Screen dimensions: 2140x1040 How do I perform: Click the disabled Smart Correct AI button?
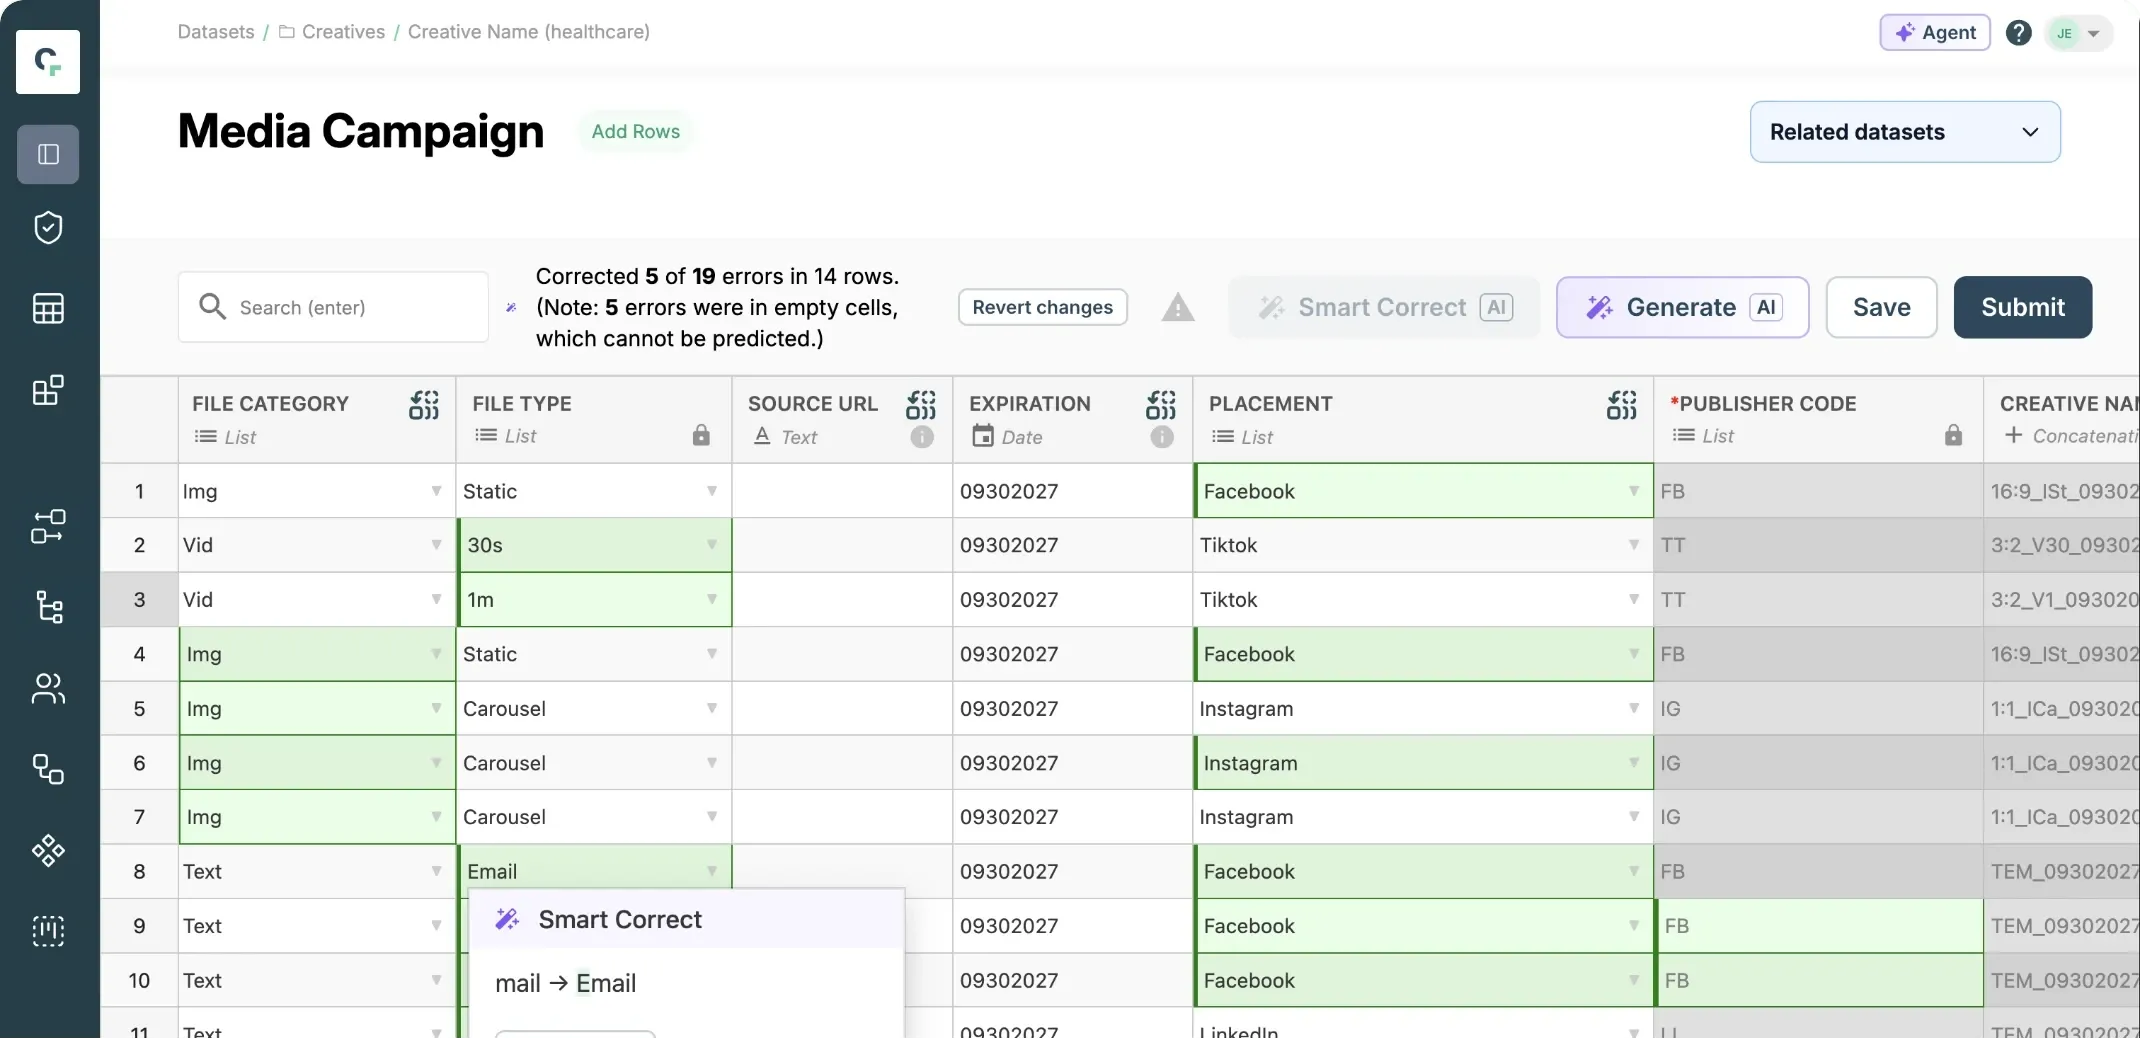tap(1384, 307)
